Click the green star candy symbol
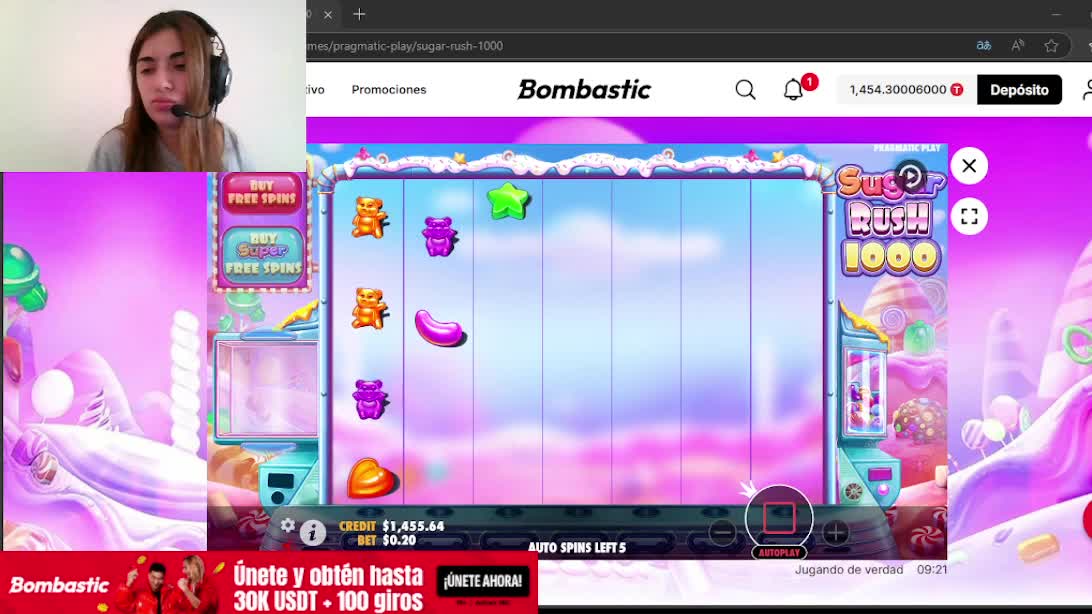This screenshot has height=614, width=1092. point(508,201)
